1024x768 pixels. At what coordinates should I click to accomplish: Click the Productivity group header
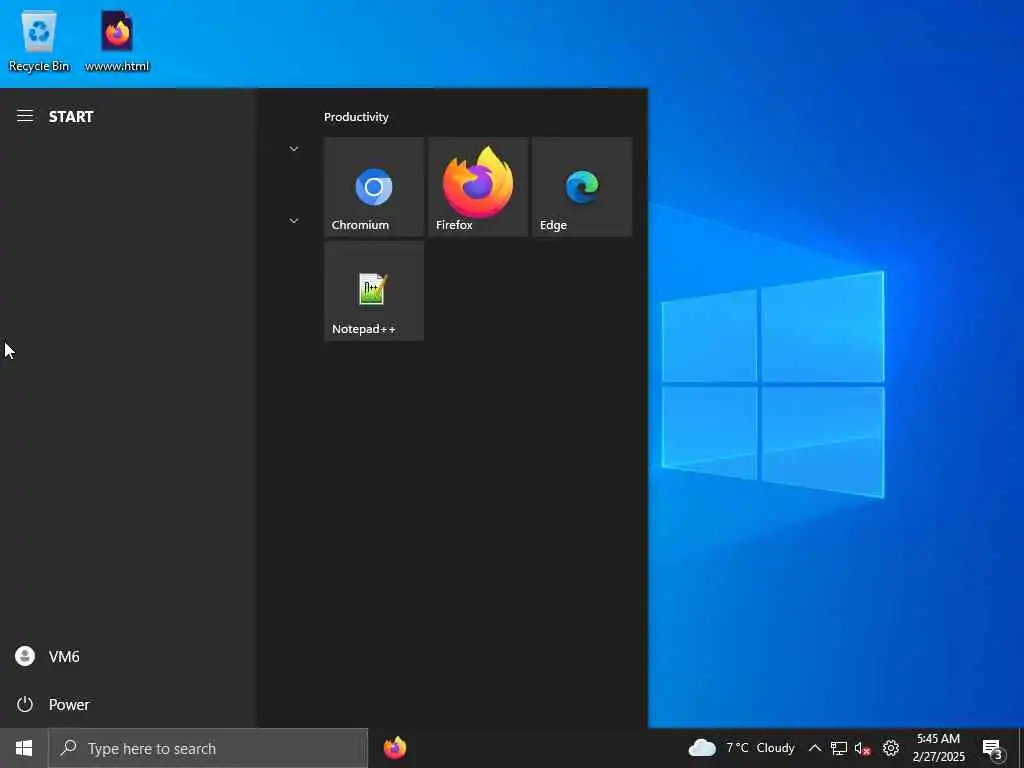(x=356, y=117)
